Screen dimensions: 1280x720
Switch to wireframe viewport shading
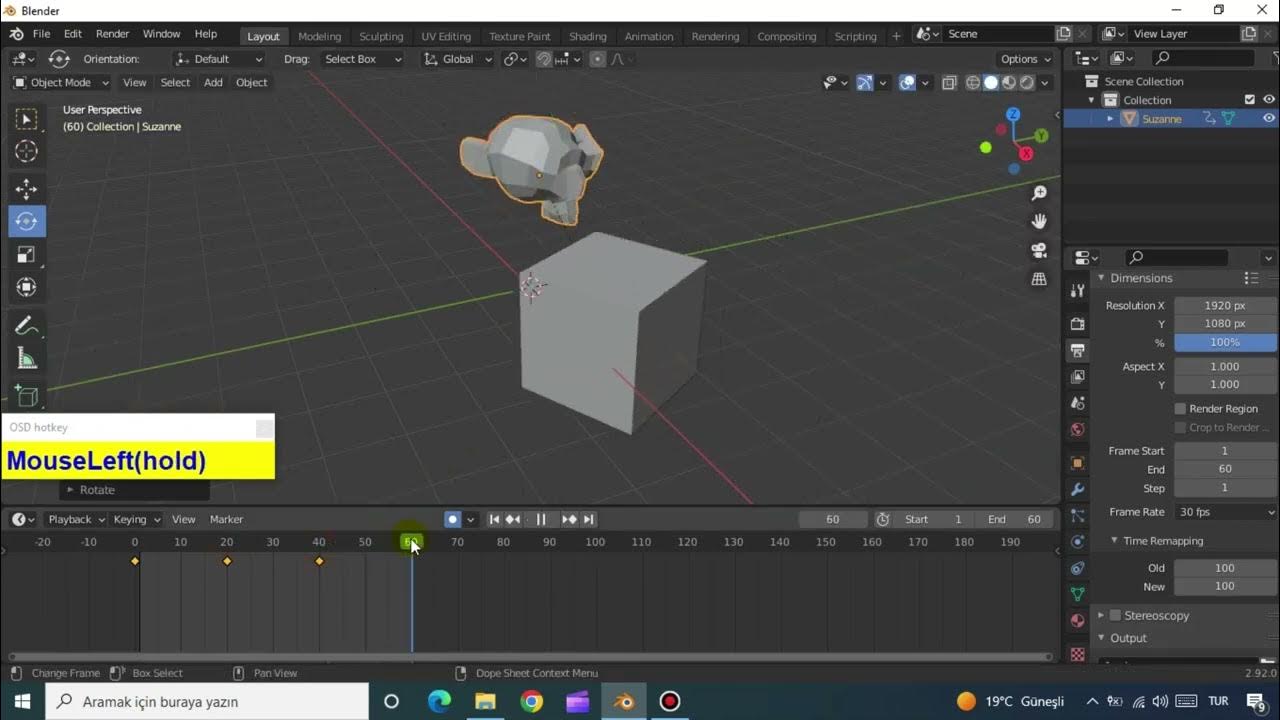[x=973, y=83]
